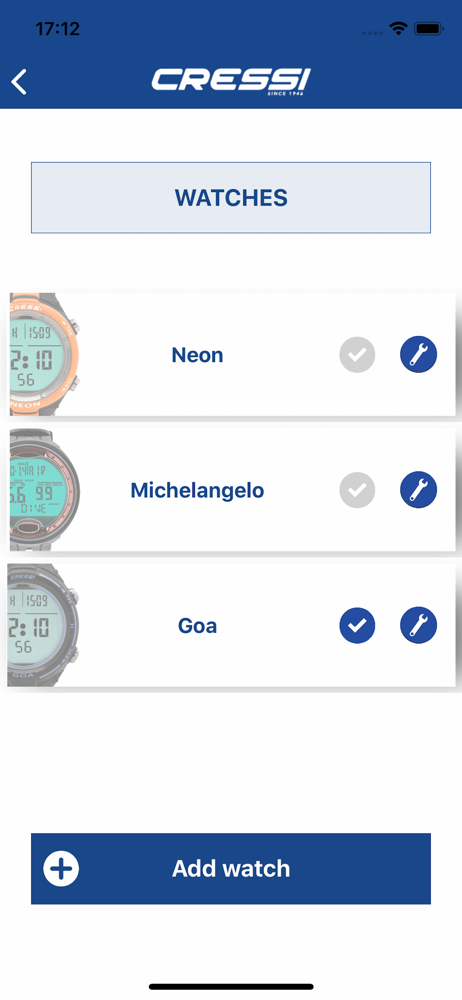Select the Goa watch name label
This screenshot has height=1000, width=462.
pos(198,626)
